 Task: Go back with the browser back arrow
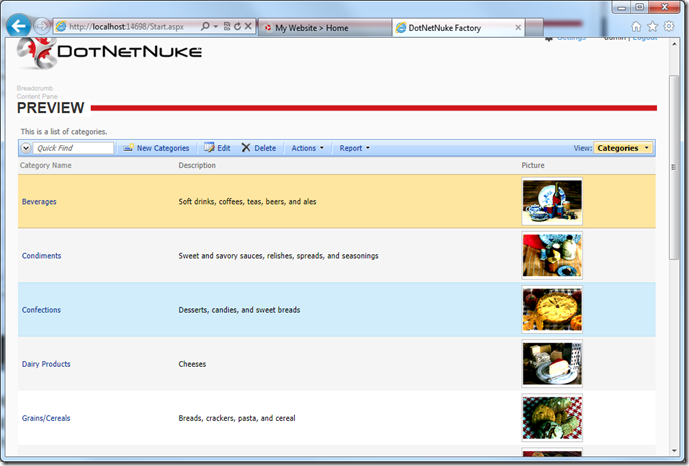pyautogui.click(x=18, y=26)
